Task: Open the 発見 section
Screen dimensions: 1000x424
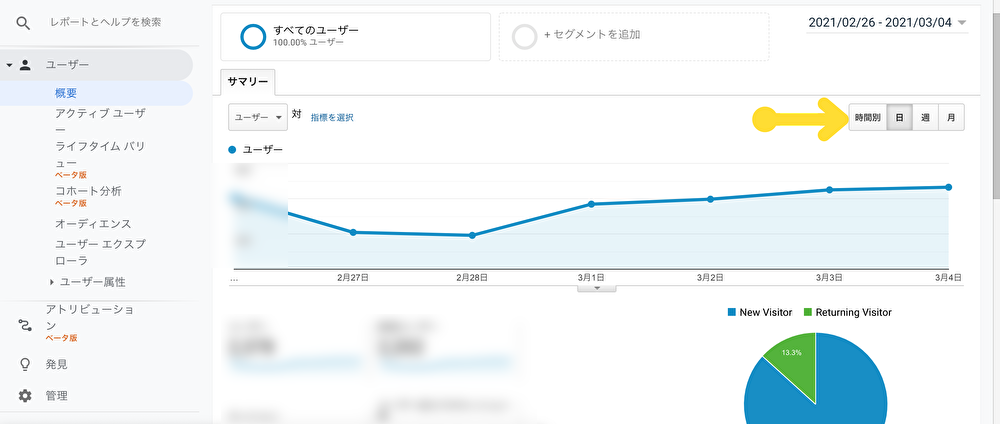Action: click(x=56, y=365)
